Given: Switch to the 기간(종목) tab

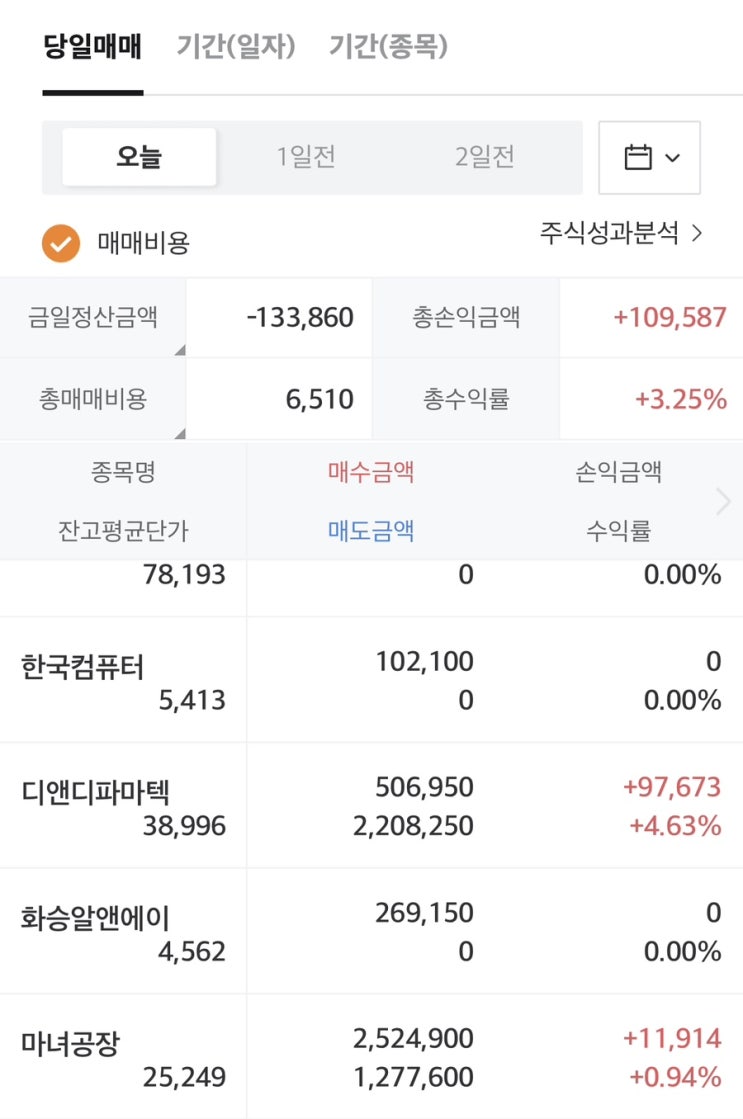Looking at the screenshot, I should coord(388,47).
